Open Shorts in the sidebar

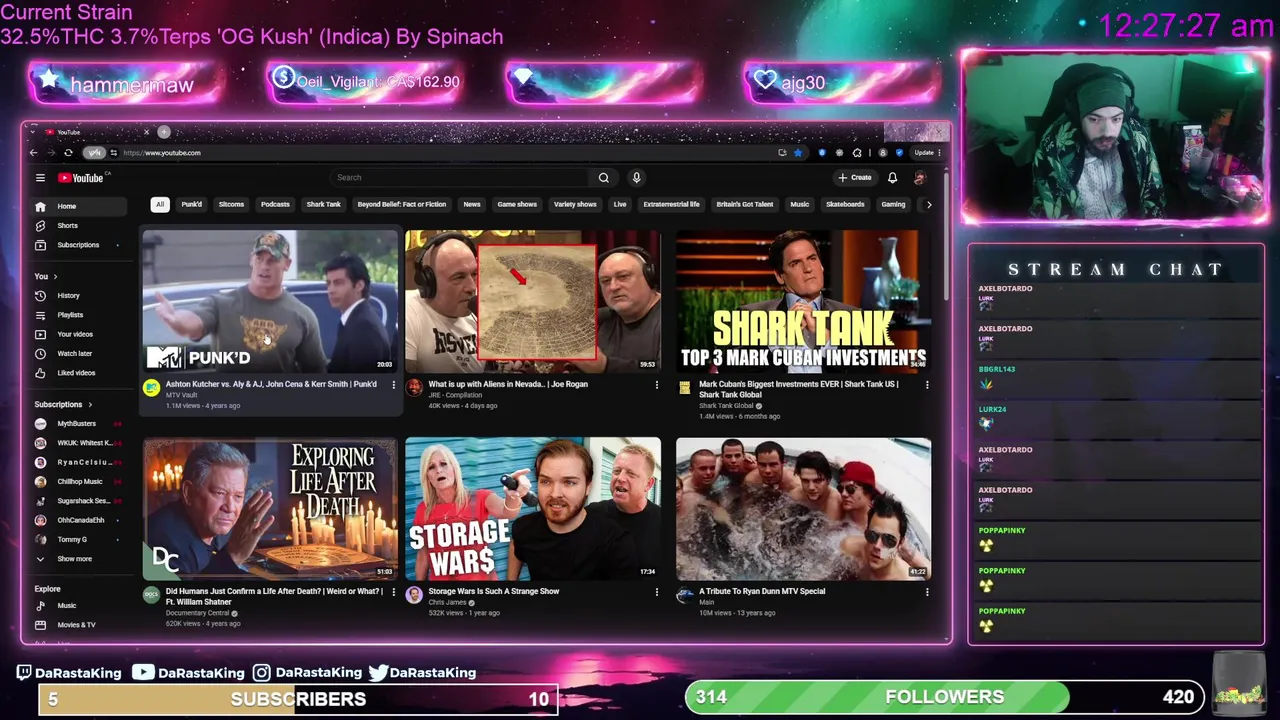click(x=80, y=225)
